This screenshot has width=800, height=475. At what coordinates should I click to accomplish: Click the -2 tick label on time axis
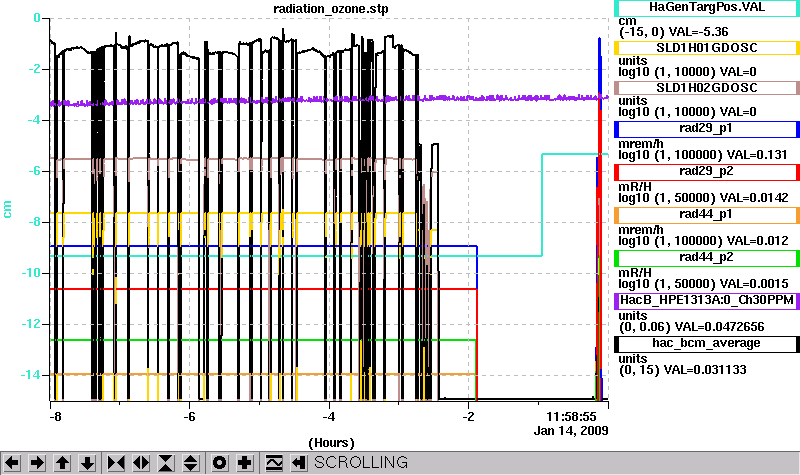(x=468, y=416)
